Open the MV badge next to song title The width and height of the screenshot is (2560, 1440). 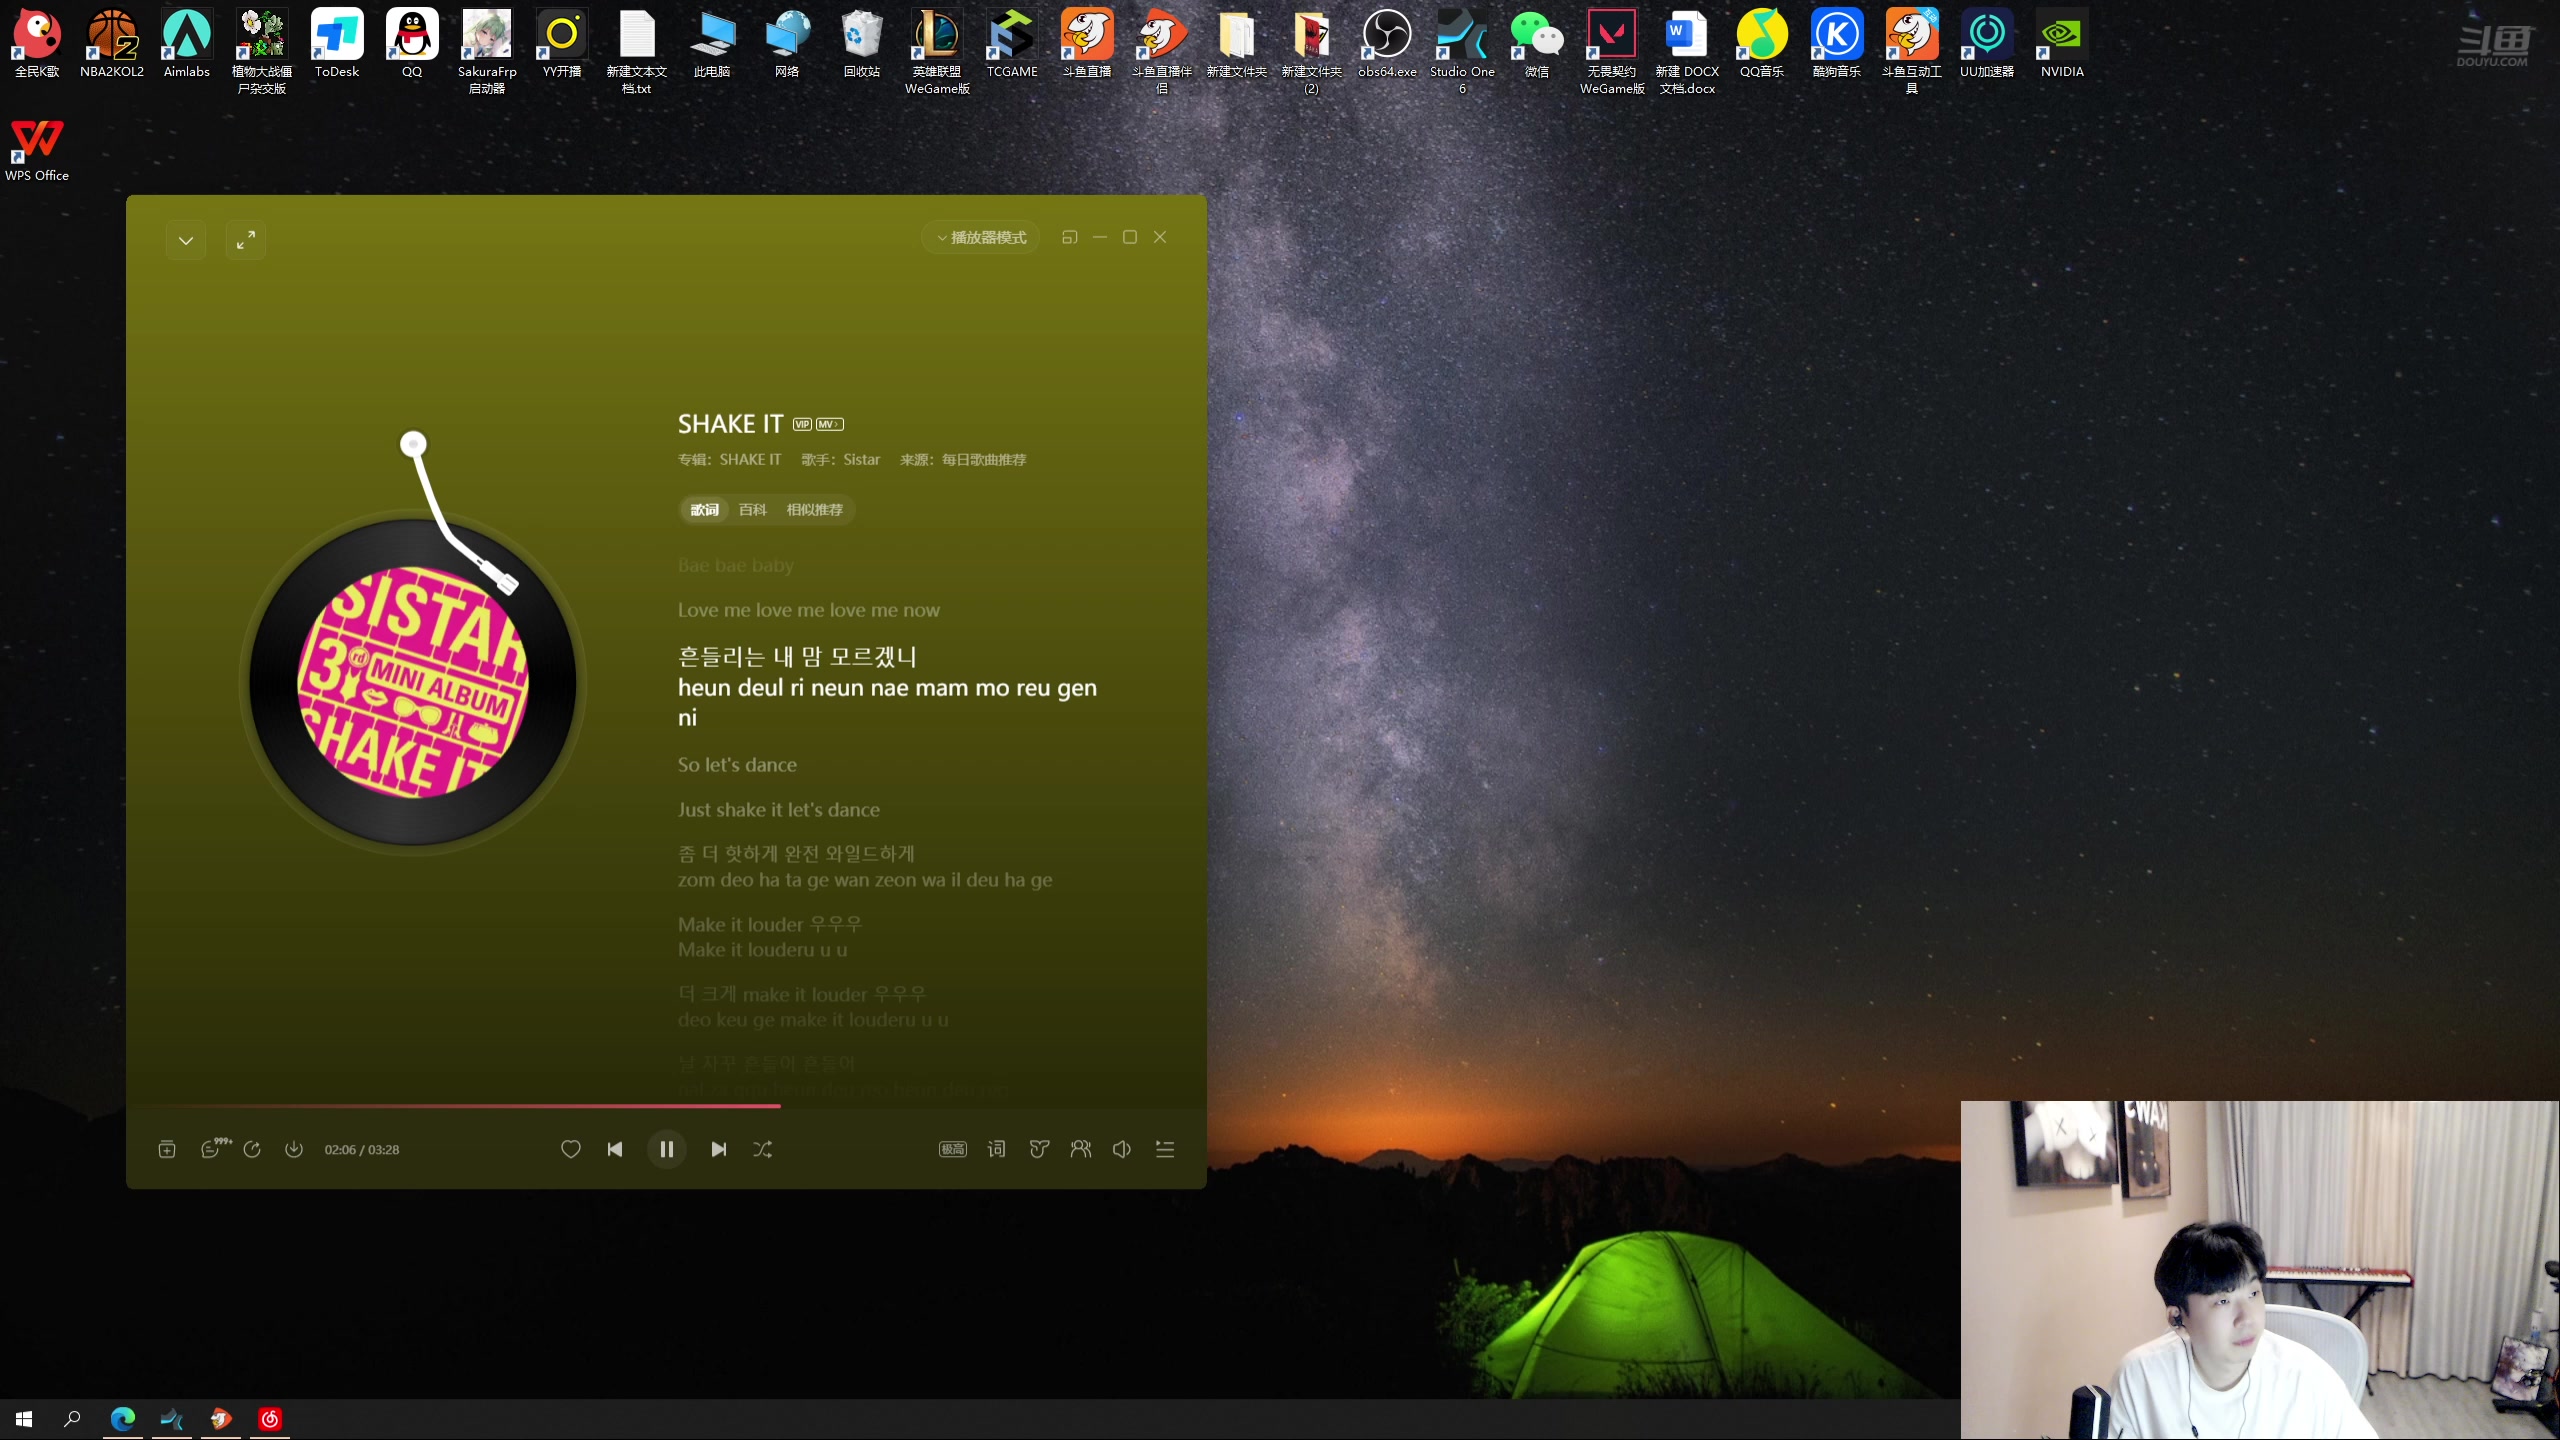(830, 424)
